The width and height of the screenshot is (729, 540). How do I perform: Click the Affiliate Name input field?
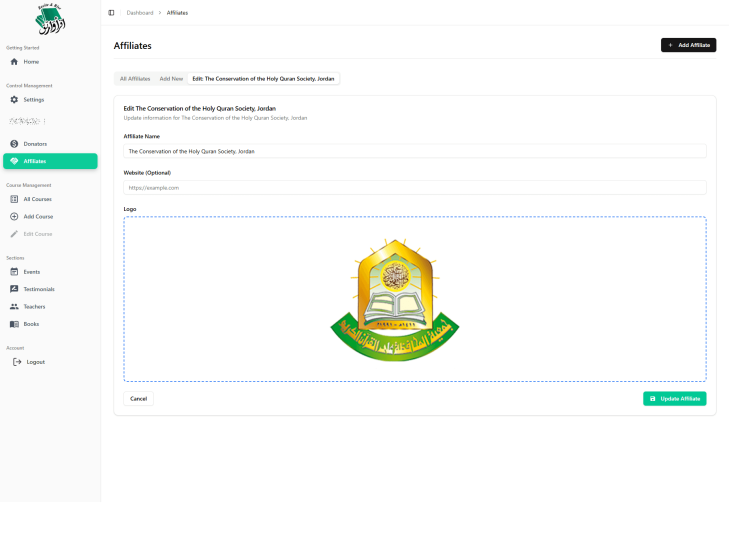click(415, 151)
